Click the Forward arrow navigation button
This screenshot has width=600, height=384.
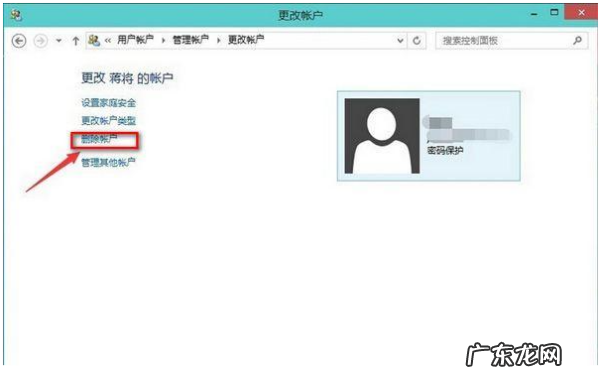point(41,41)
